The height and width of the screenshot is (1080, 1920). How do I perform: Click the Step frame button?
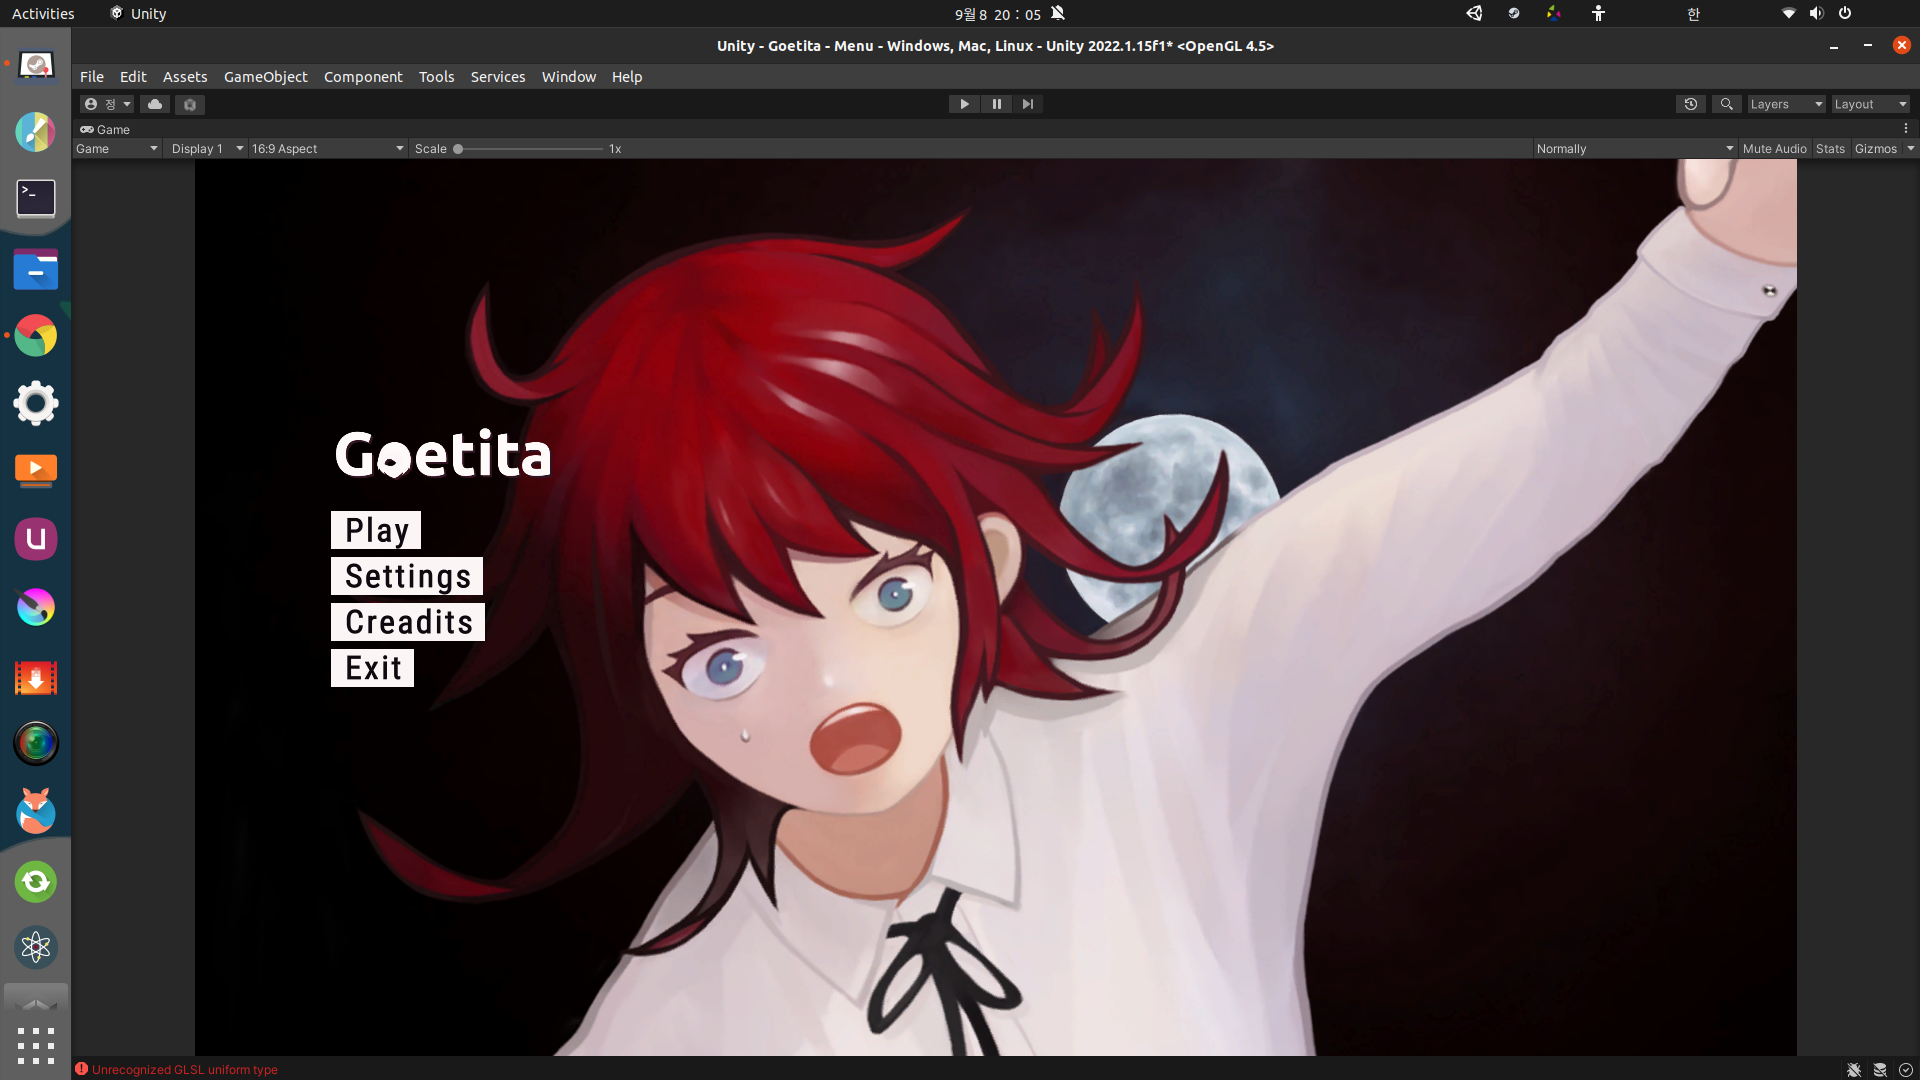1027,104
